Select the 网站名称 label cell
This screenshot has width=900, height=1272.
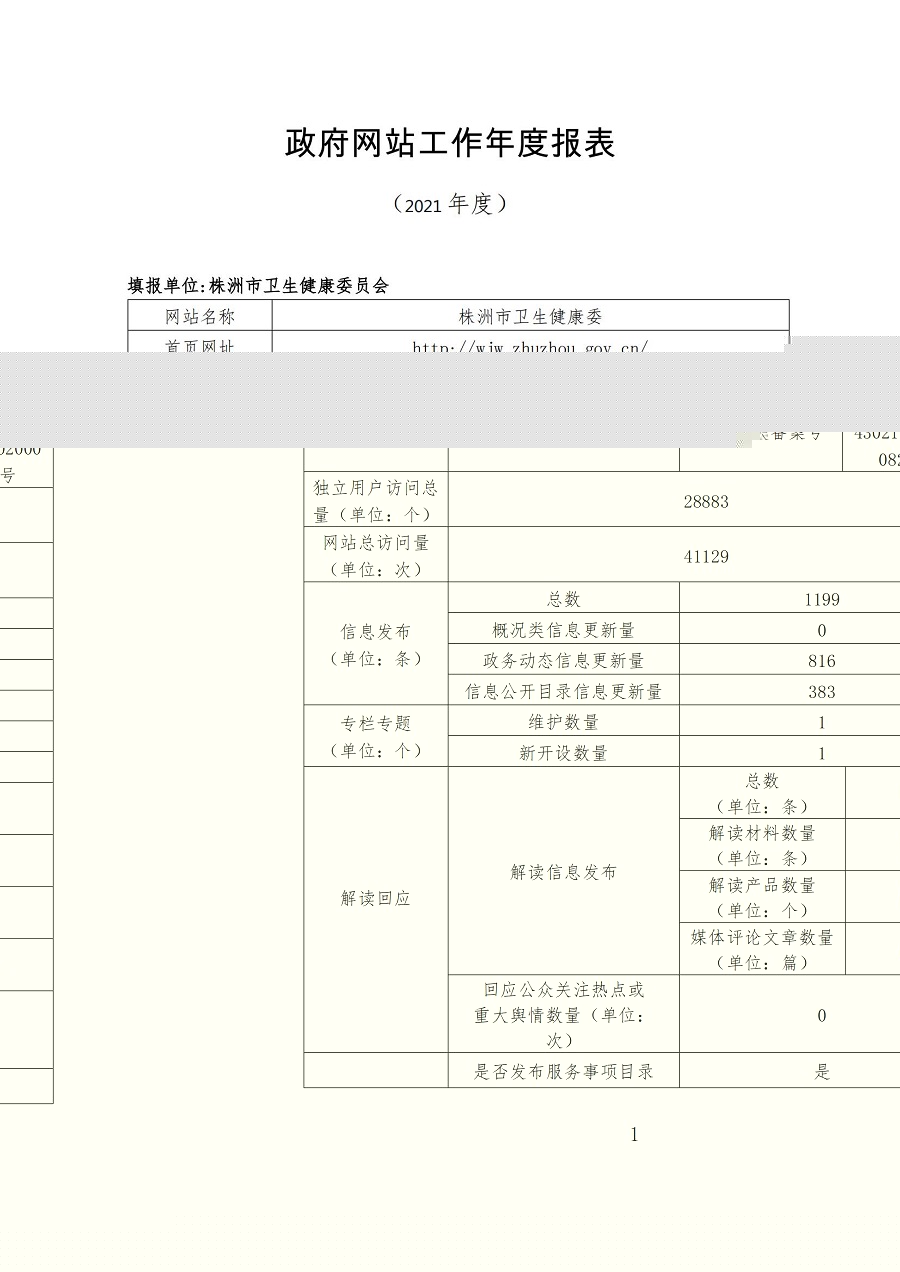[x=200, y=317]
